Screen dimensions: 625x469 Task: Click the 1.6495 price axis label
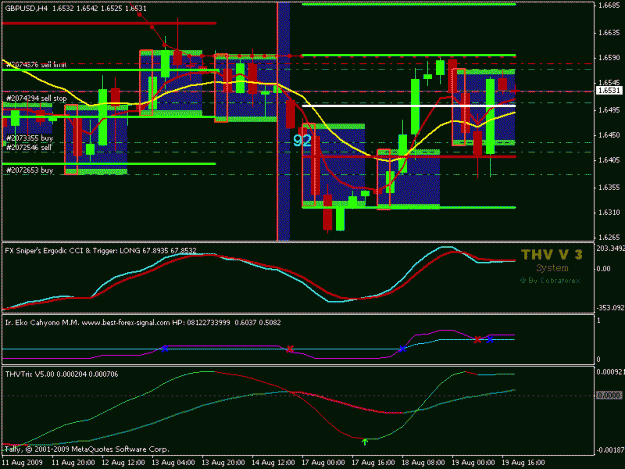point(609,110)
